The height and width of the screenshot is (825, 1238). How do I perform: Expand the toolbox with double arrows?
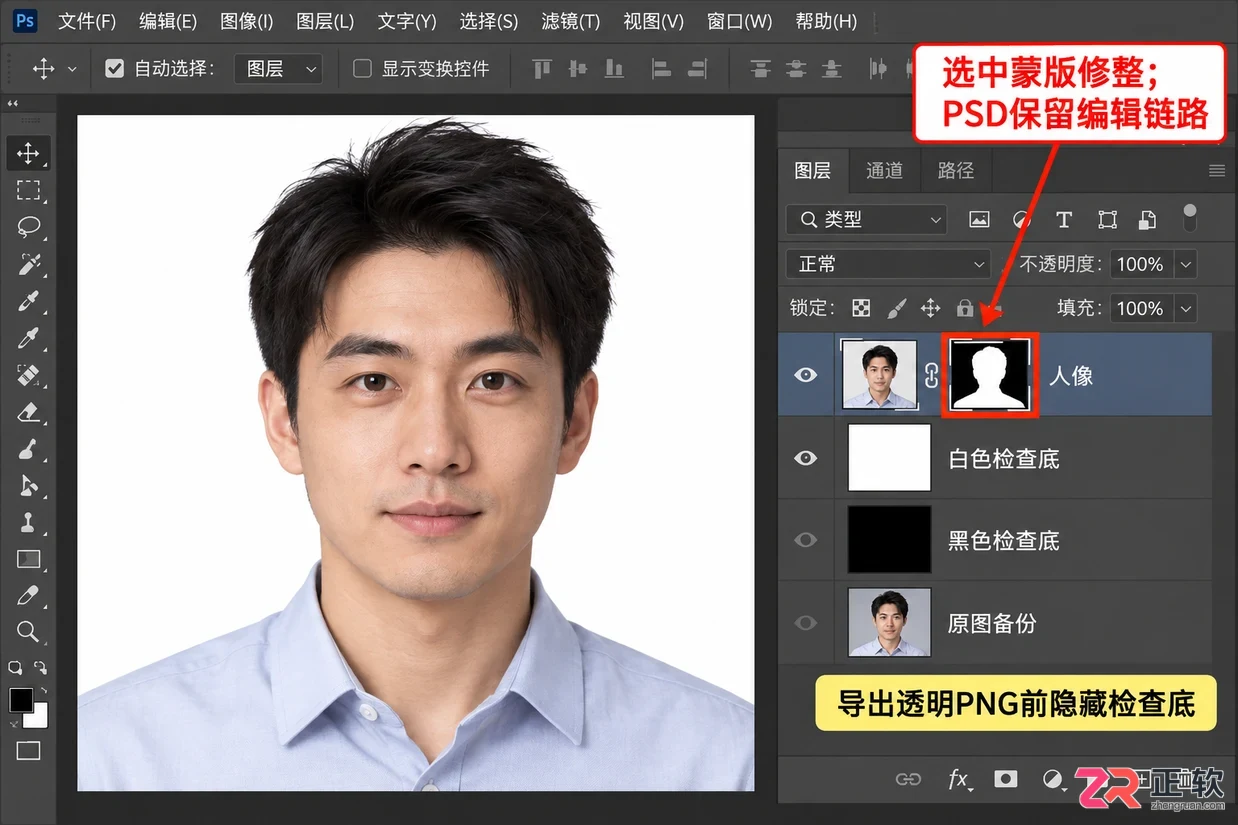[13, 103]
